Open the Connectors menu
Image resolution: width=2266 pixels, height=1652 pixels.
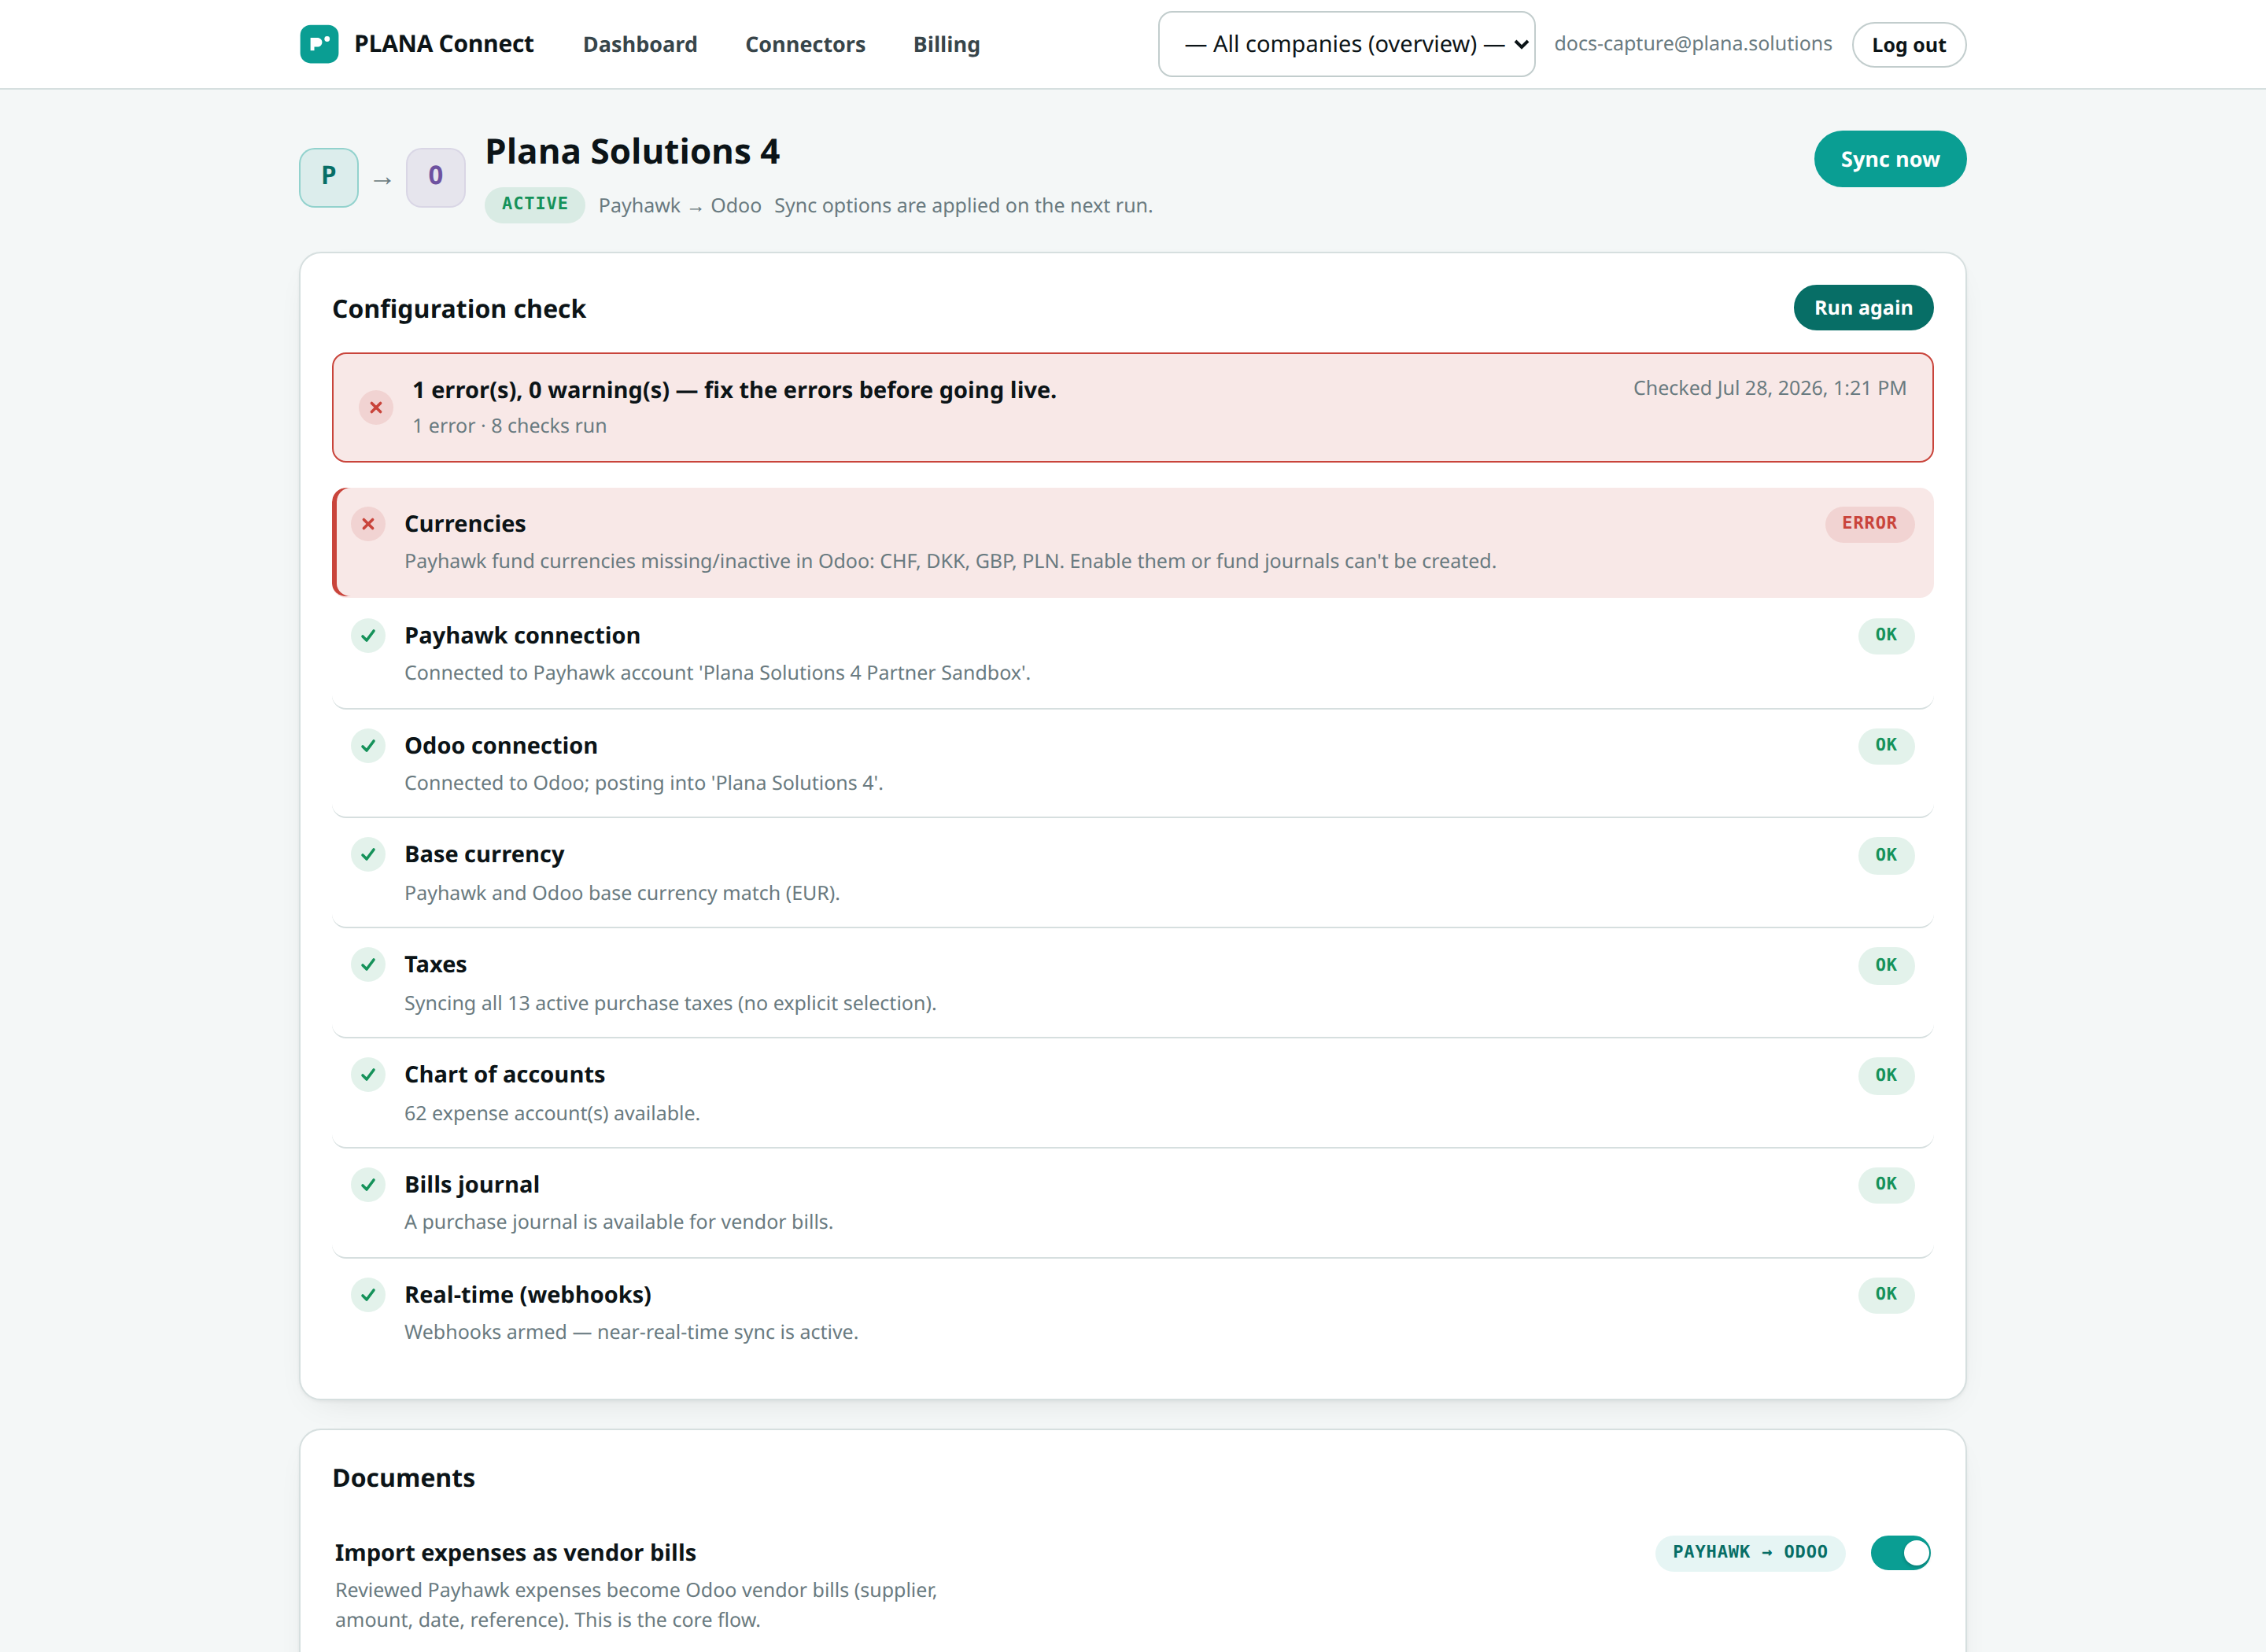(x=805, y=44)
